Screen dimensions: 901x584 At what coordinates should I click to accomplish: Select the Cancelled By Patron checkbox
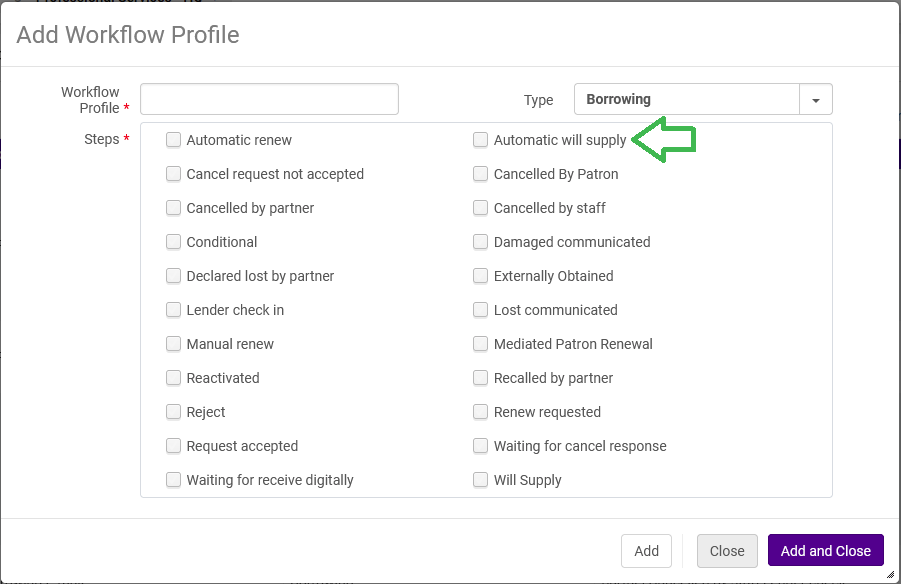(x=481, y=174)
